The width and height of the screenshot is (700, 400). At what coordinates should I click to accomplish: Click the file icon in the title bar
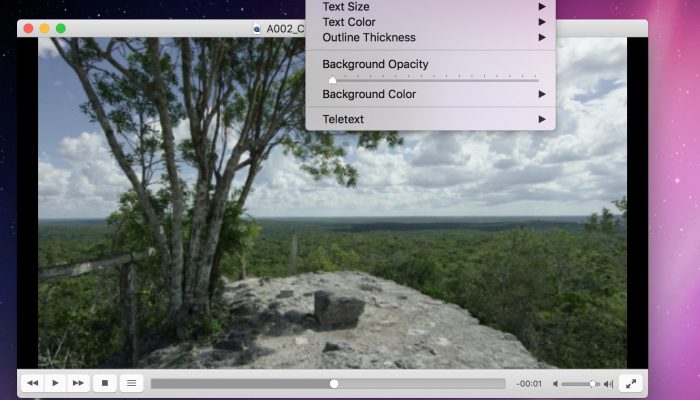point(257,29)
